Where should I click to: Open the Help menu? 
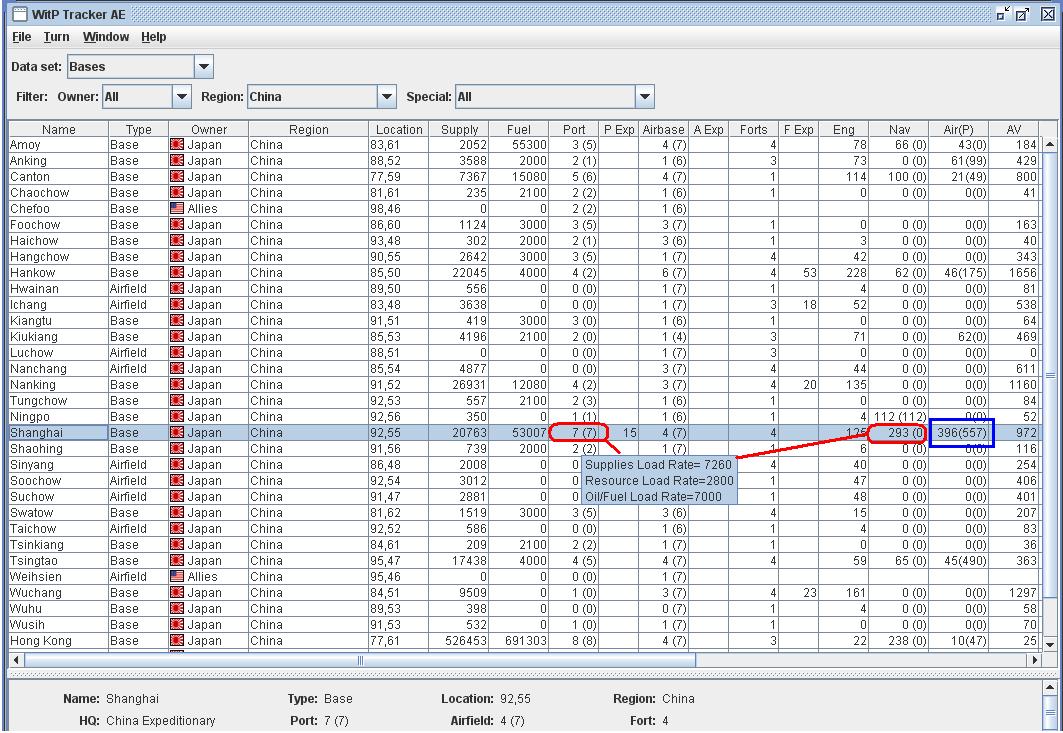[x=153, y=37]
